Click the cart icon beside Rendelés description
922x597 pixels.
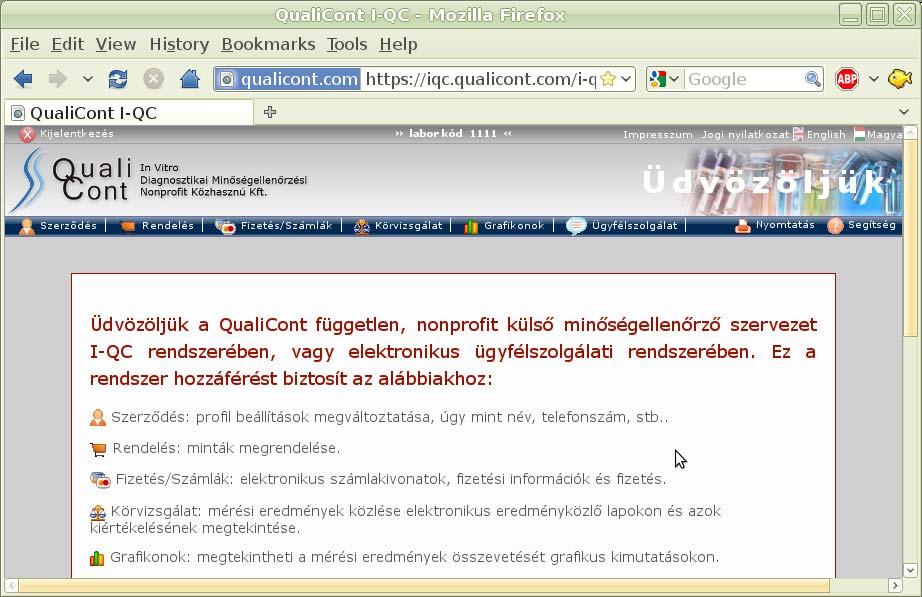[98, 449]
